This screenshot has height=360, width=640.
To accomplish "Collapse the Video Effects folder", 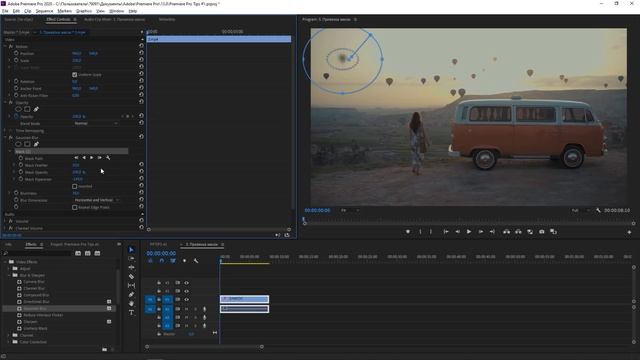I will tap(5, 262).
